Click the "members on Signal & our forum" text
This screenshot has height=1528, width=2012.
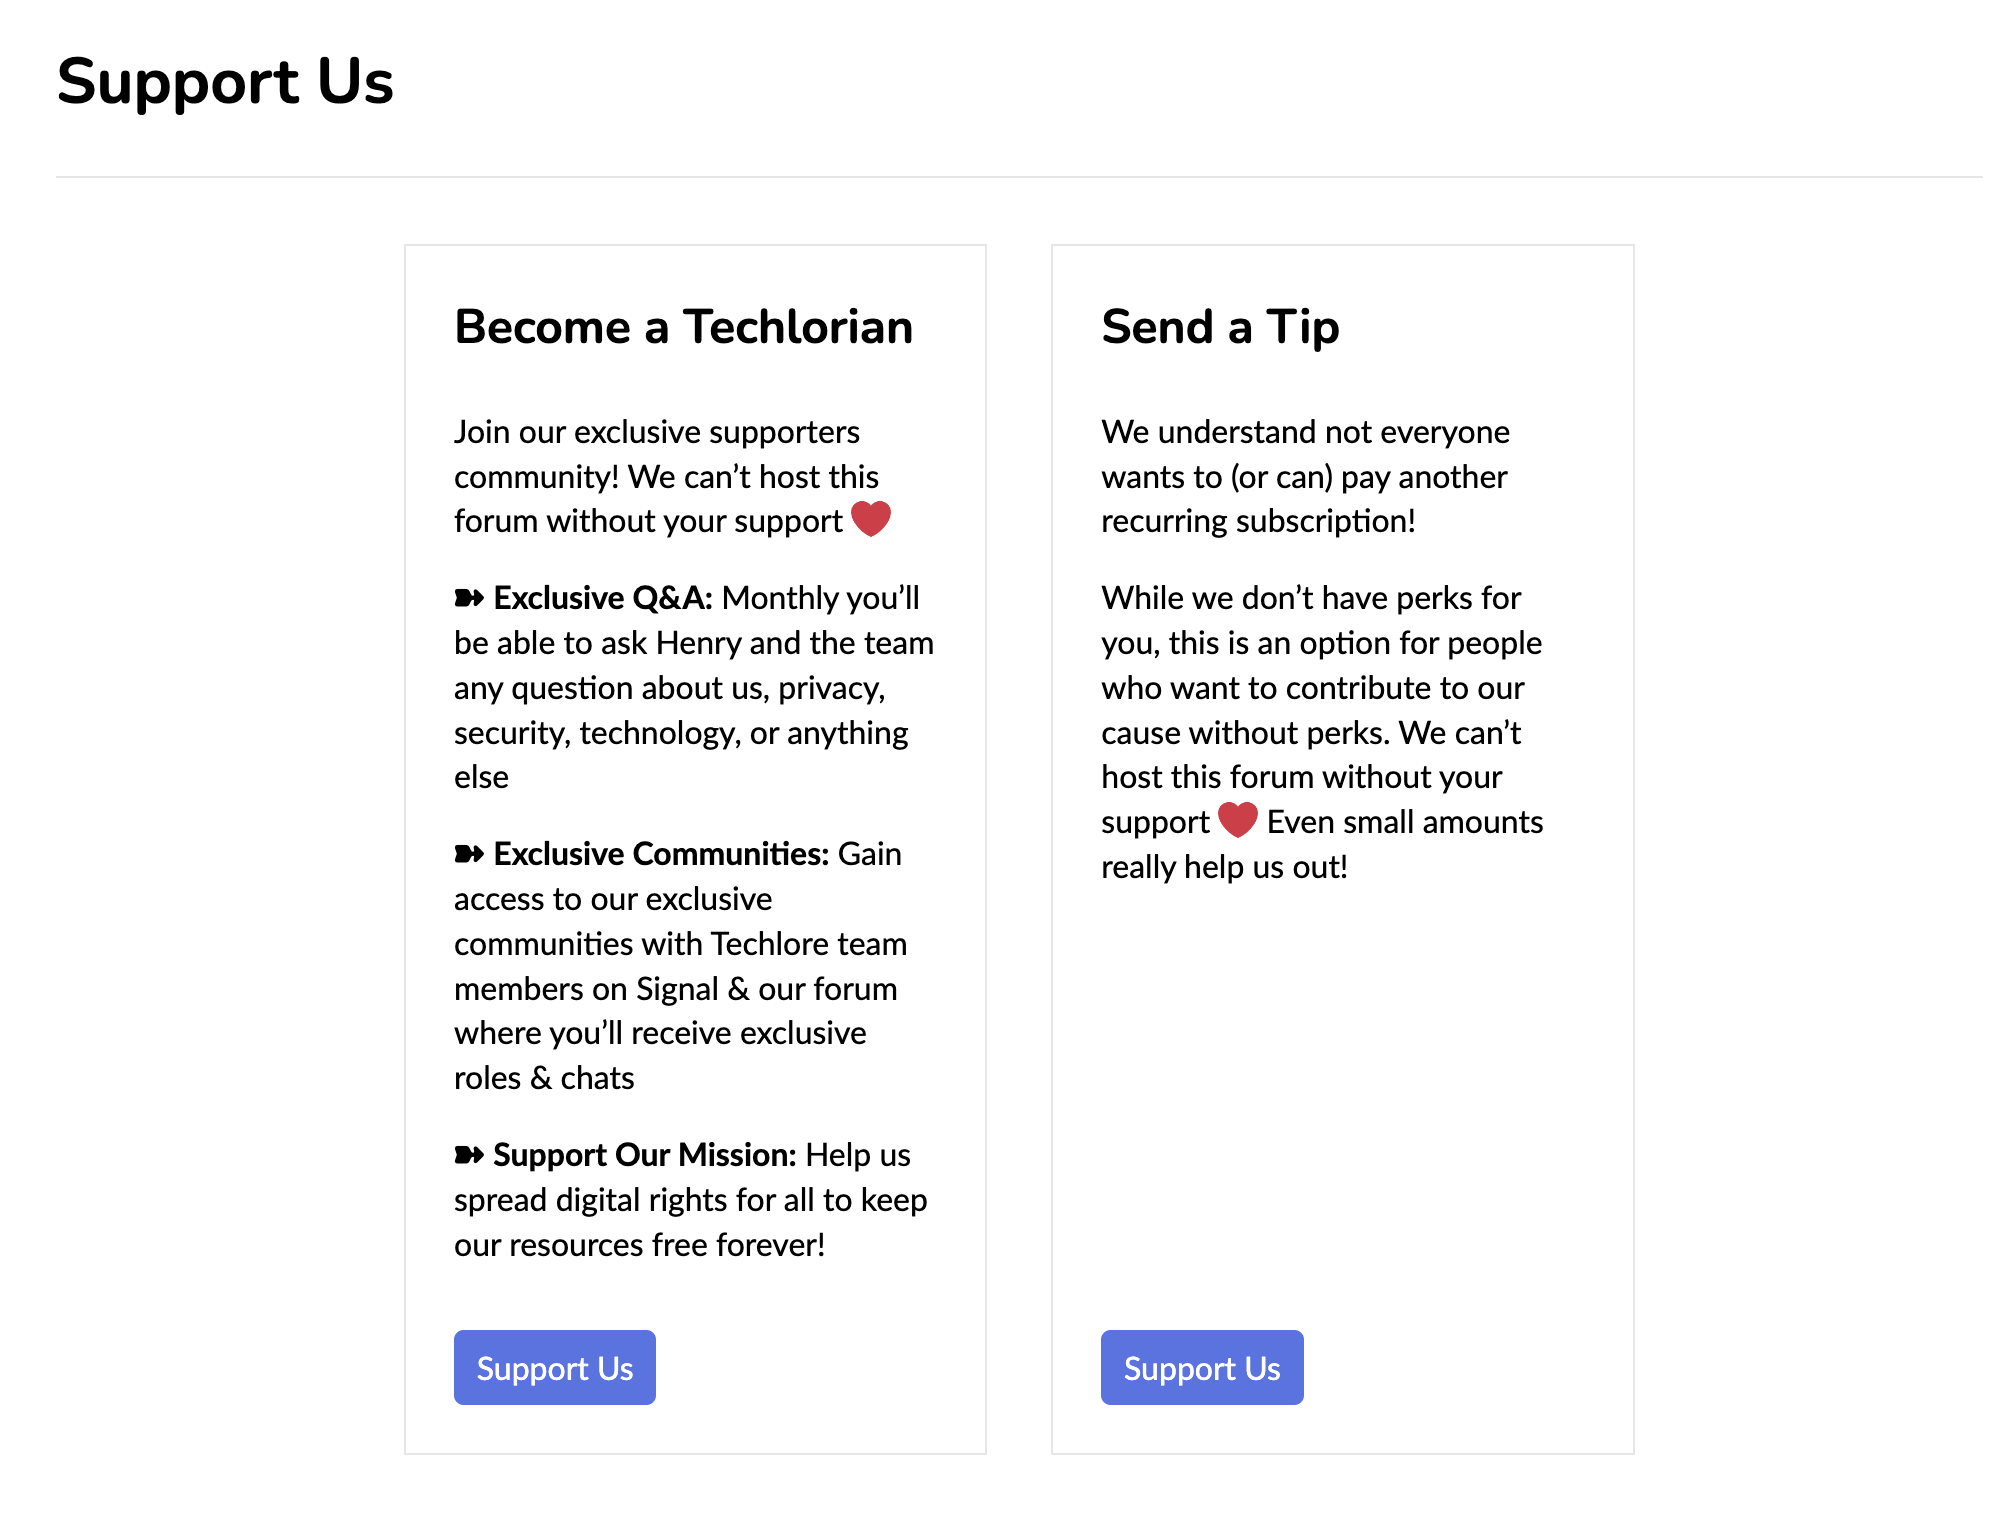[x=675, y=989]
